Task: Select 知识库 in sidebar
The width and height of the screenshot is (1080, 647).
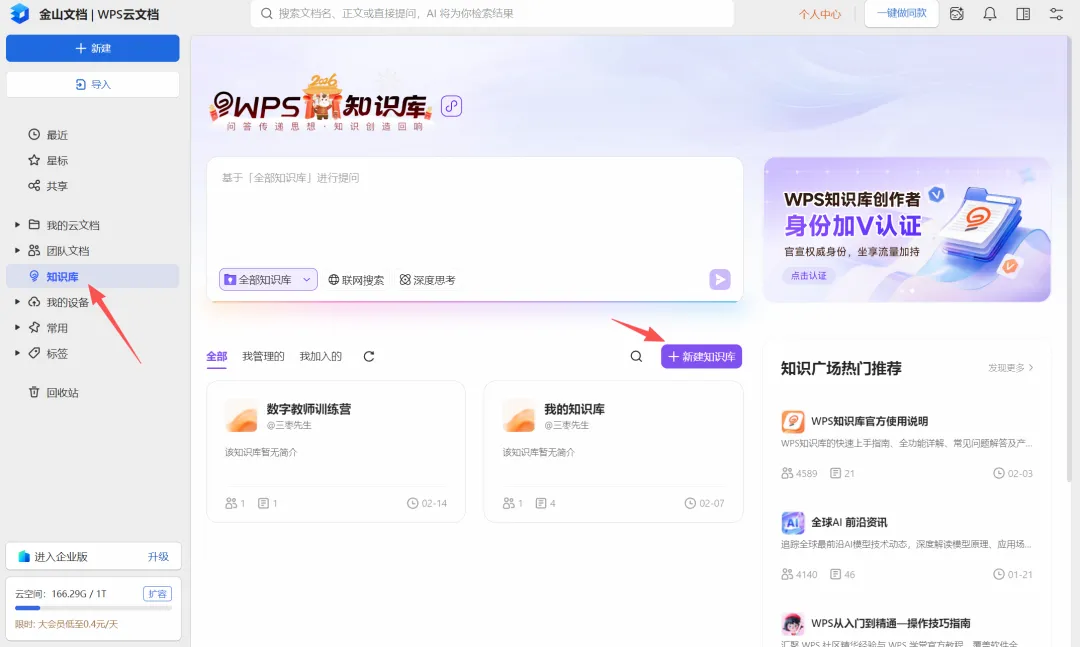Action: tap(92, 276)
